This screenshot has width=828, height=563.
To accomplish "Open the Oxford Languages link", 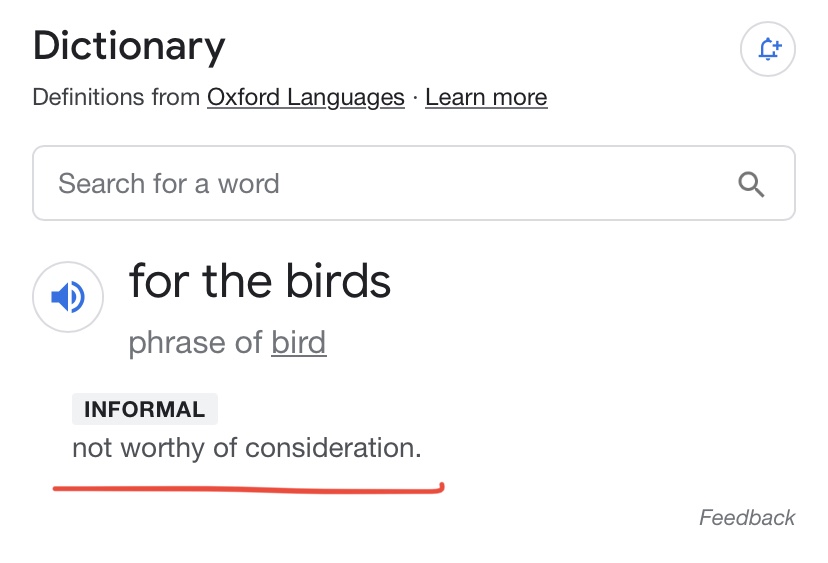I will coord(305,98).
